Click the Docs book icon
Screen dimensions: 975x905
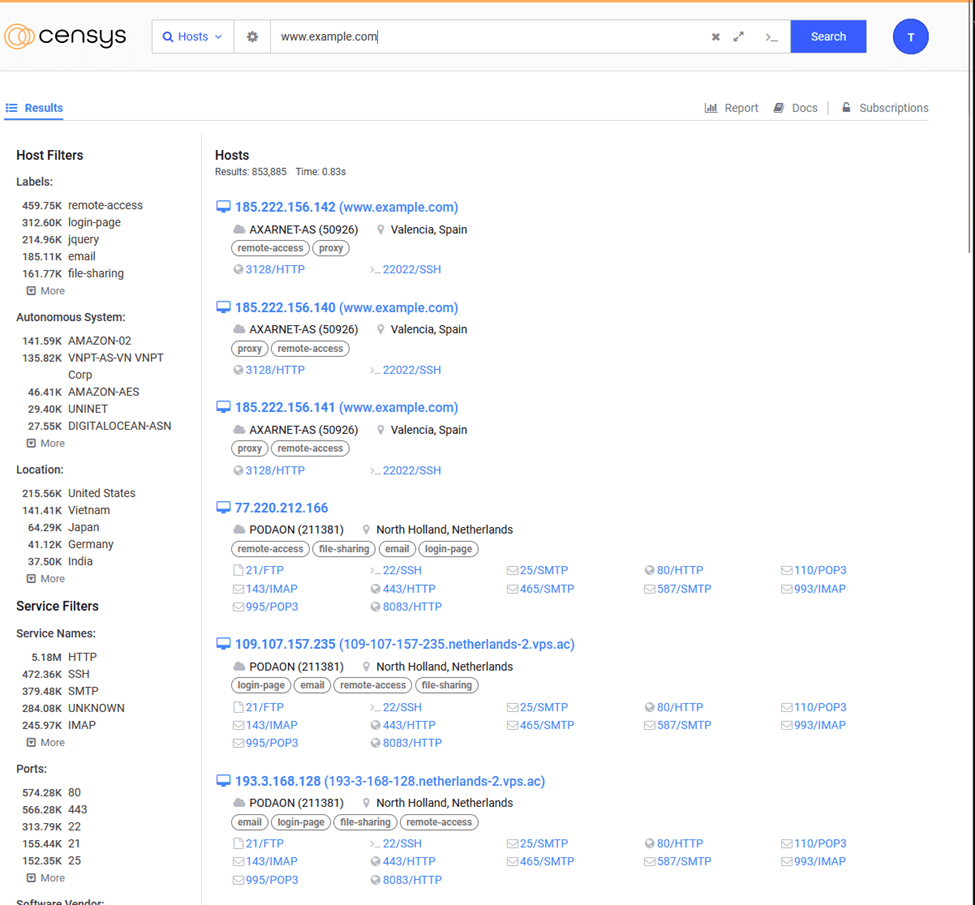779,108
